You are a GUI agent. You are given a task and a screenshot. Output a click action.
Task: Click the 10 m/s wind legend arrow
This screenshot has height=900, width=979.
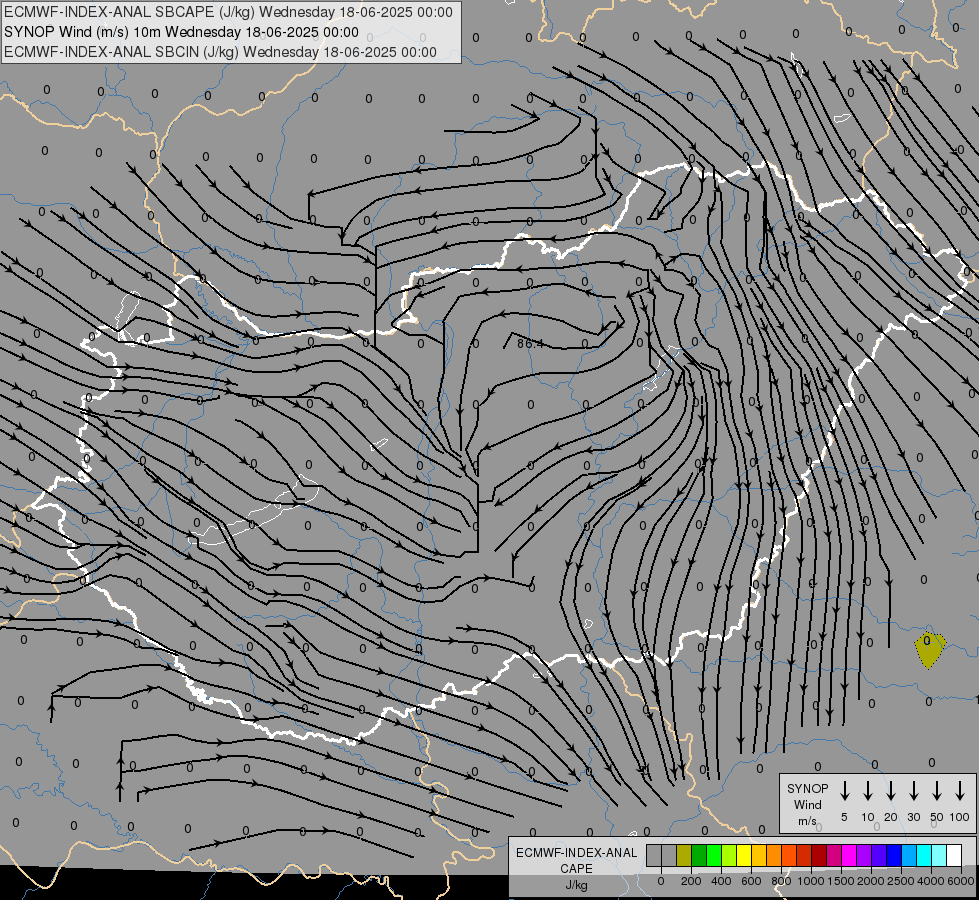(867, 791)
